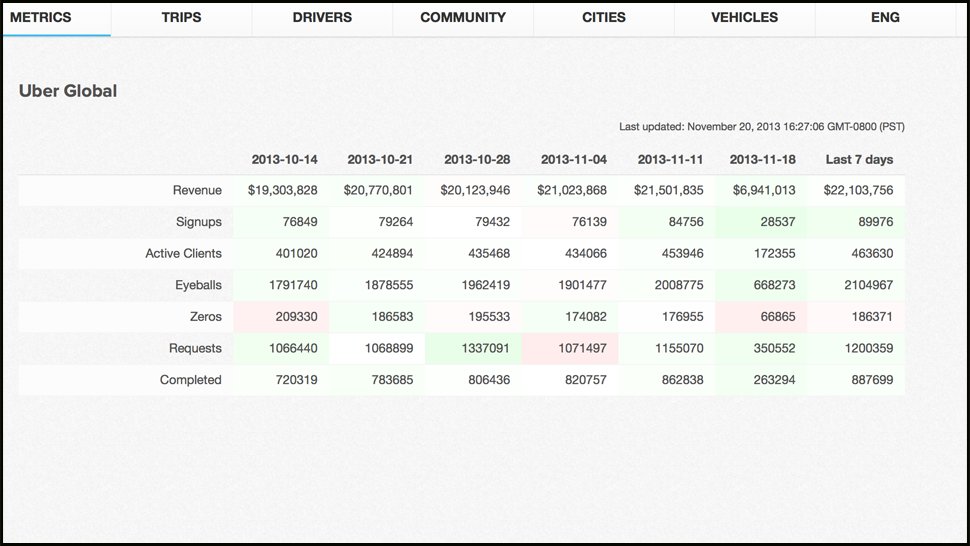Select the Last 7 days column header
Image resolution: width=970 pixels, height=546 pixels.
pyautogui.click(x=859, y=160)
